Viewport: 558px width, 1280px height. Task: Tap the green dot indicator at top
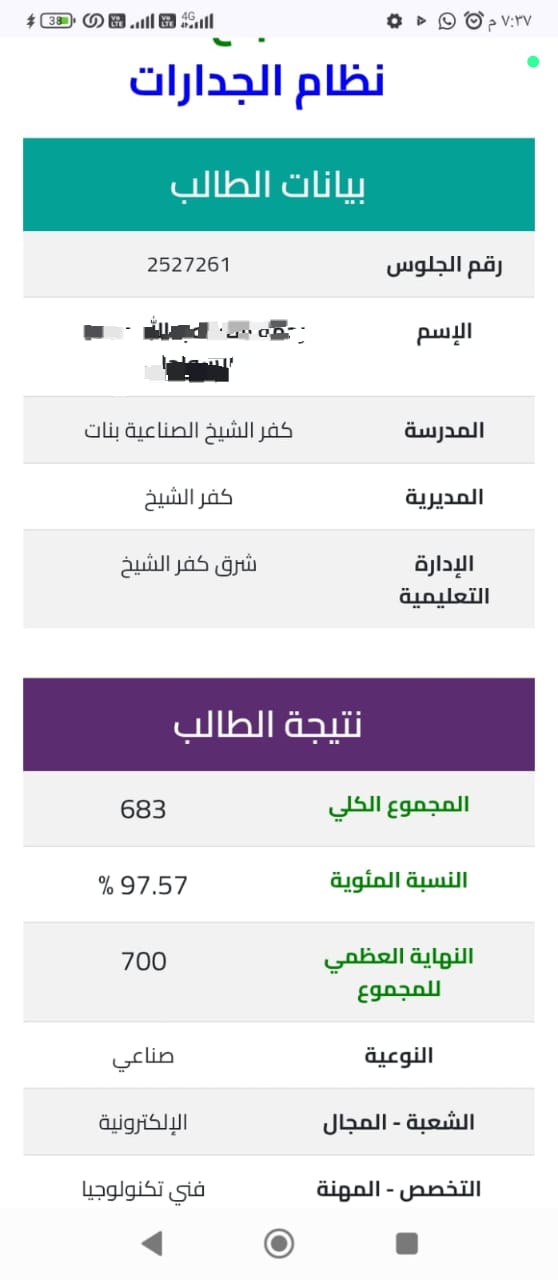point(533,62)
